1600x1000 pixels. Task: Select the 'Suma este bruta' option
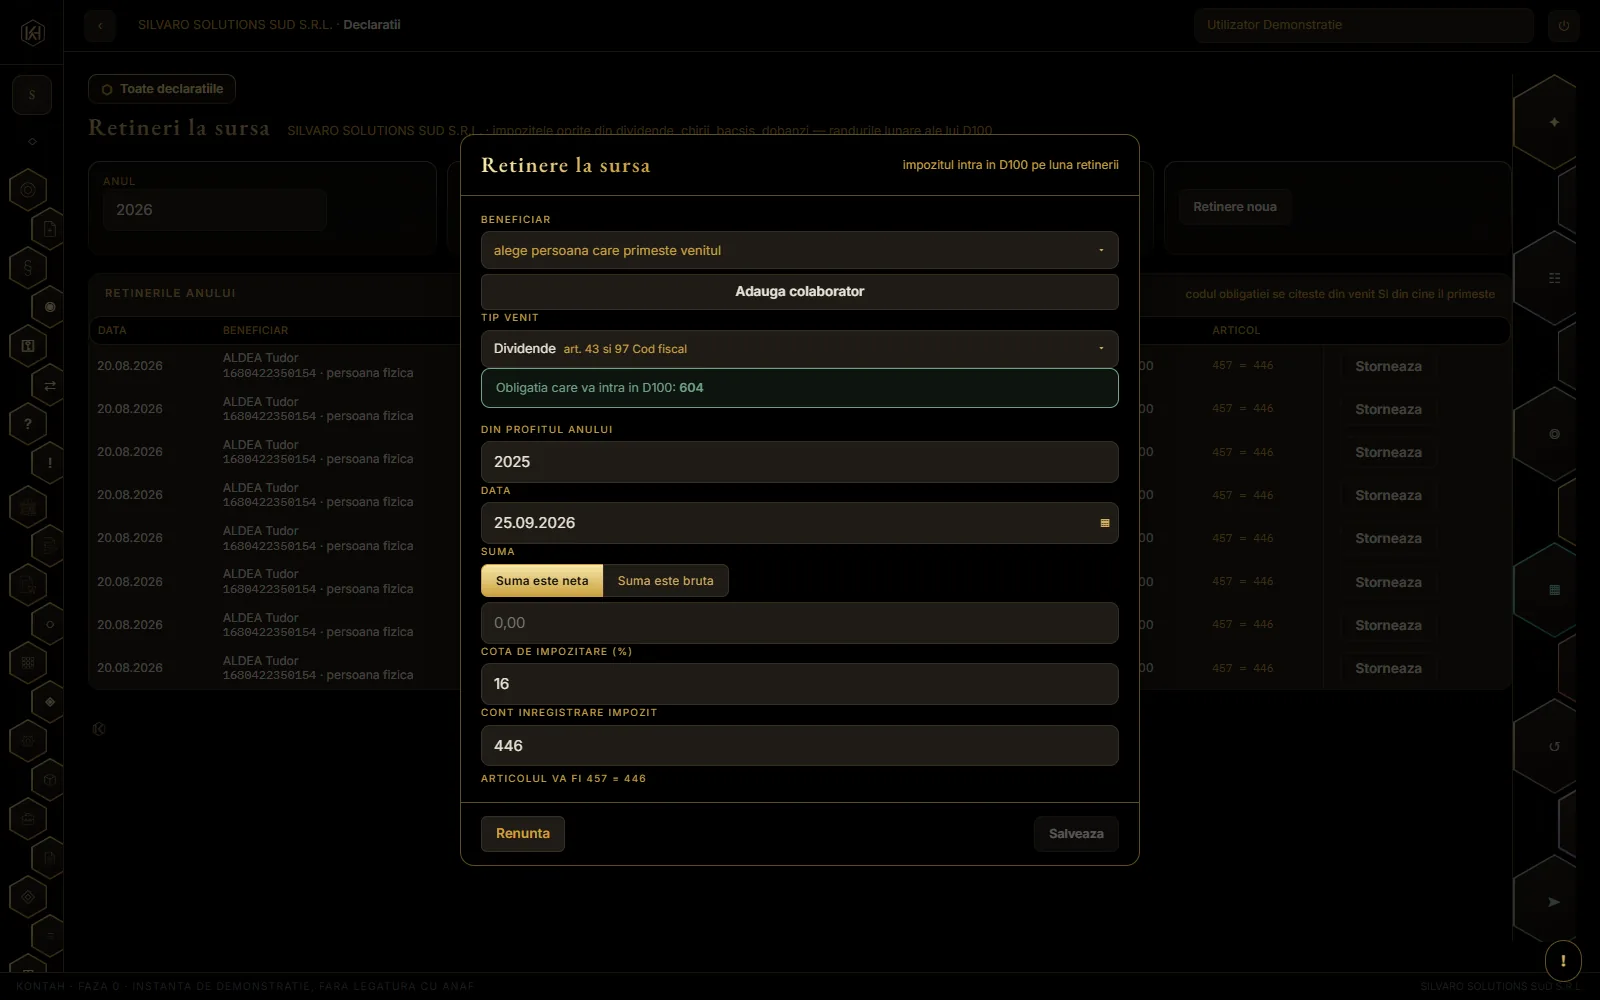click(666, 581)
